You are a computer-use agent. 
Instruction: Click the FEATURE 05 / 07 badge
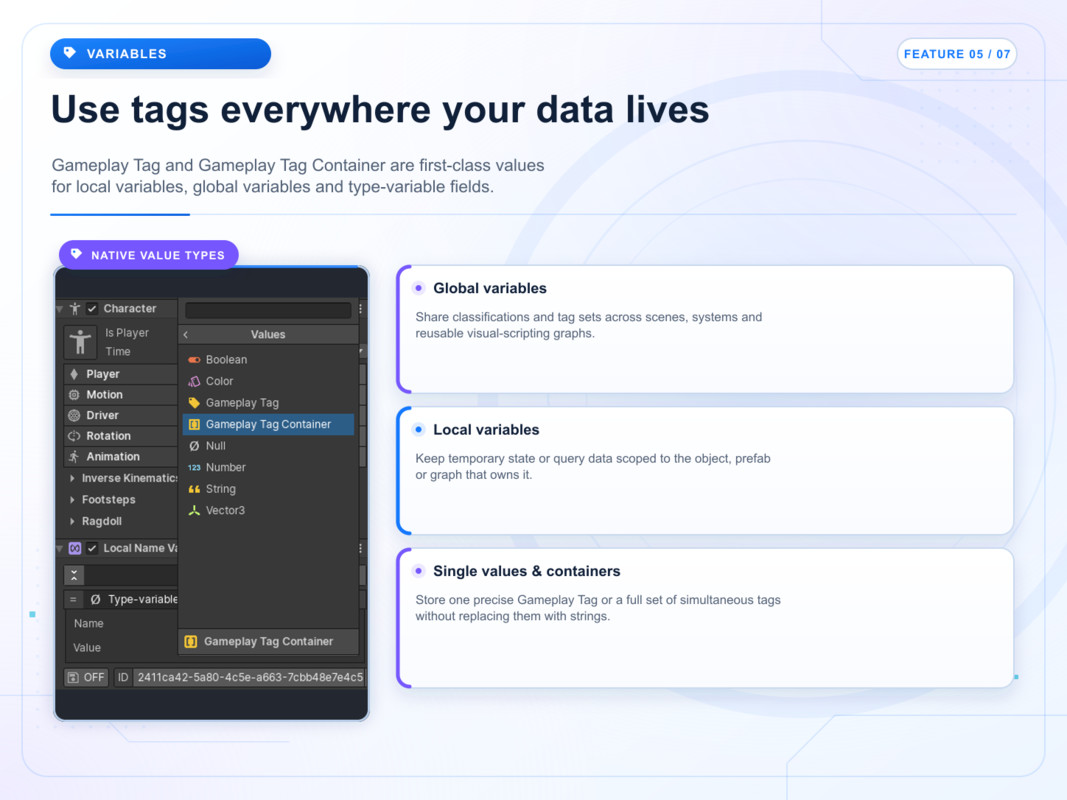957,54
